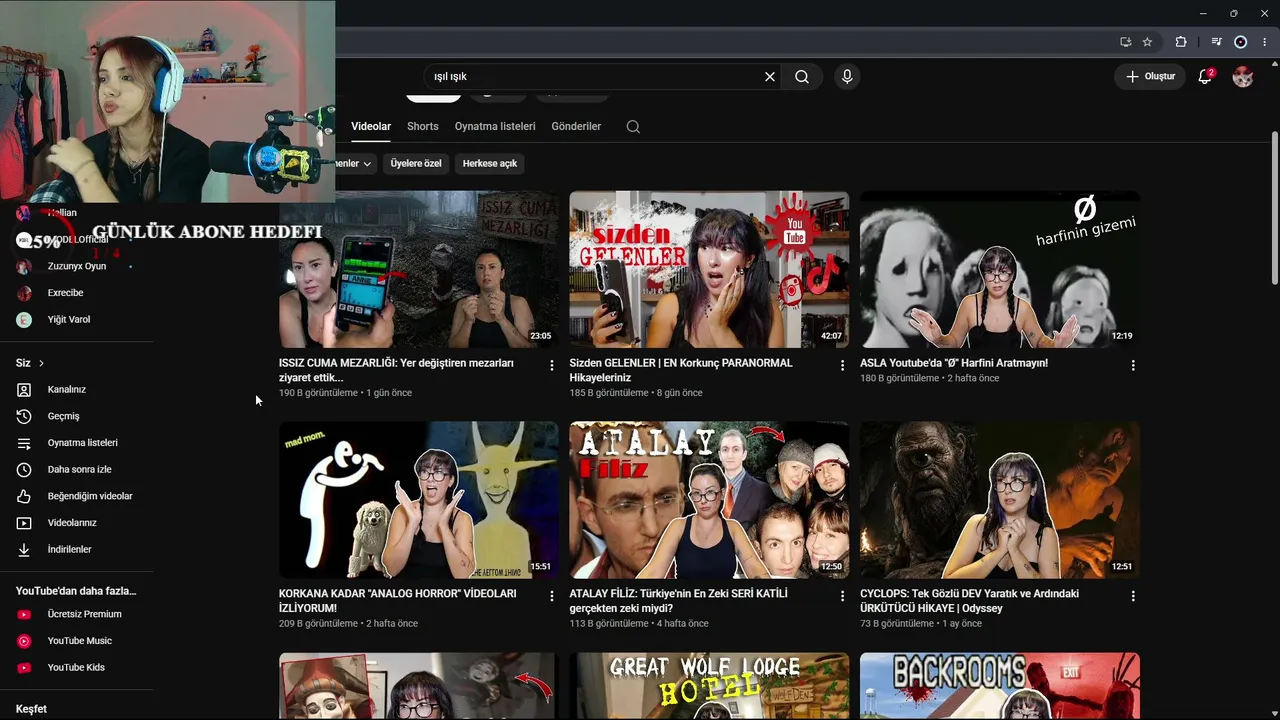Open the CYCLOPS Tek Gözlü DEV title
The width and height of the screenshot is (1280, 720).
point(969,600)
